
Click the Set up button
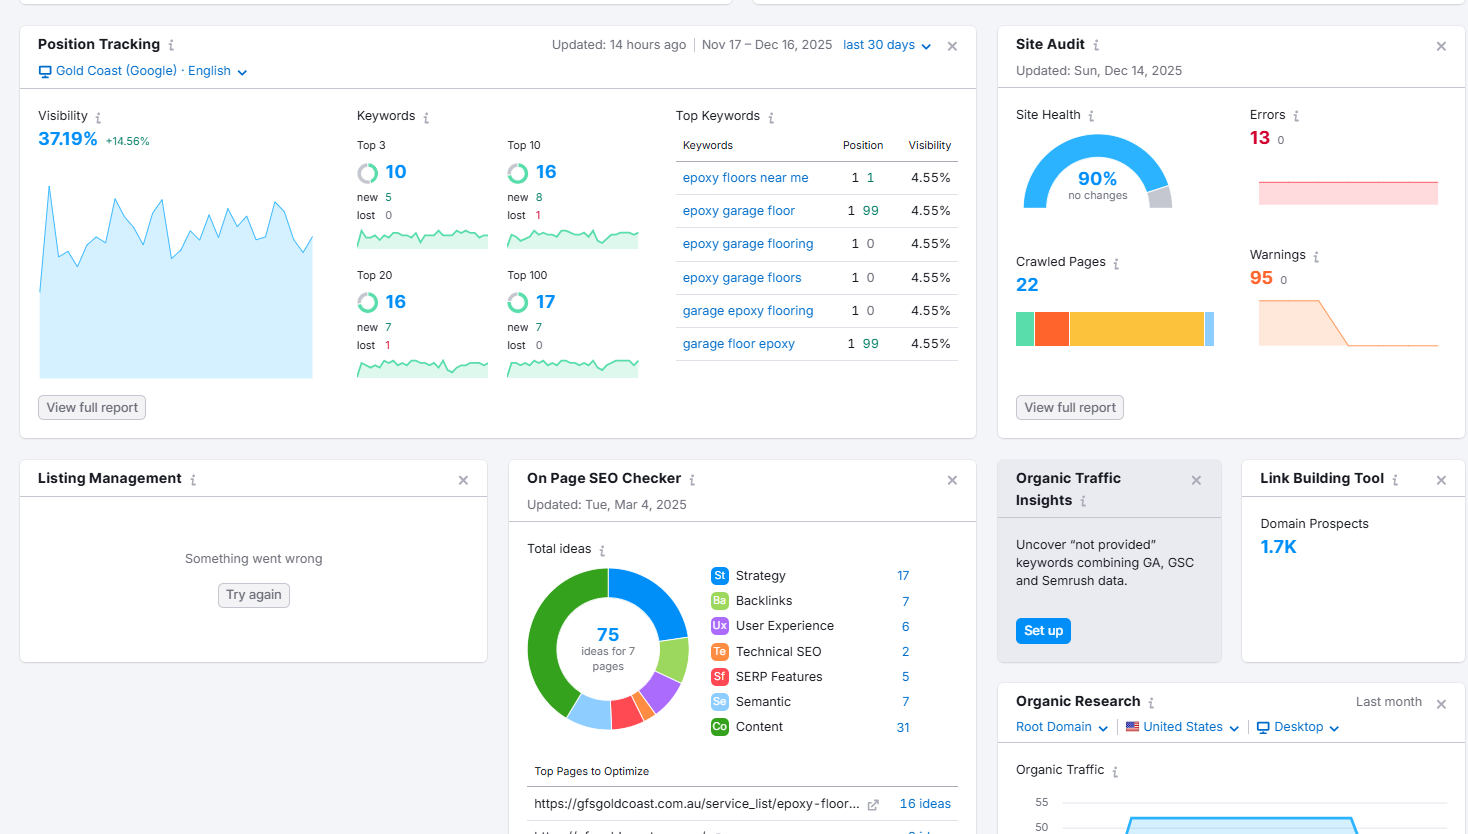(1043, 631)
